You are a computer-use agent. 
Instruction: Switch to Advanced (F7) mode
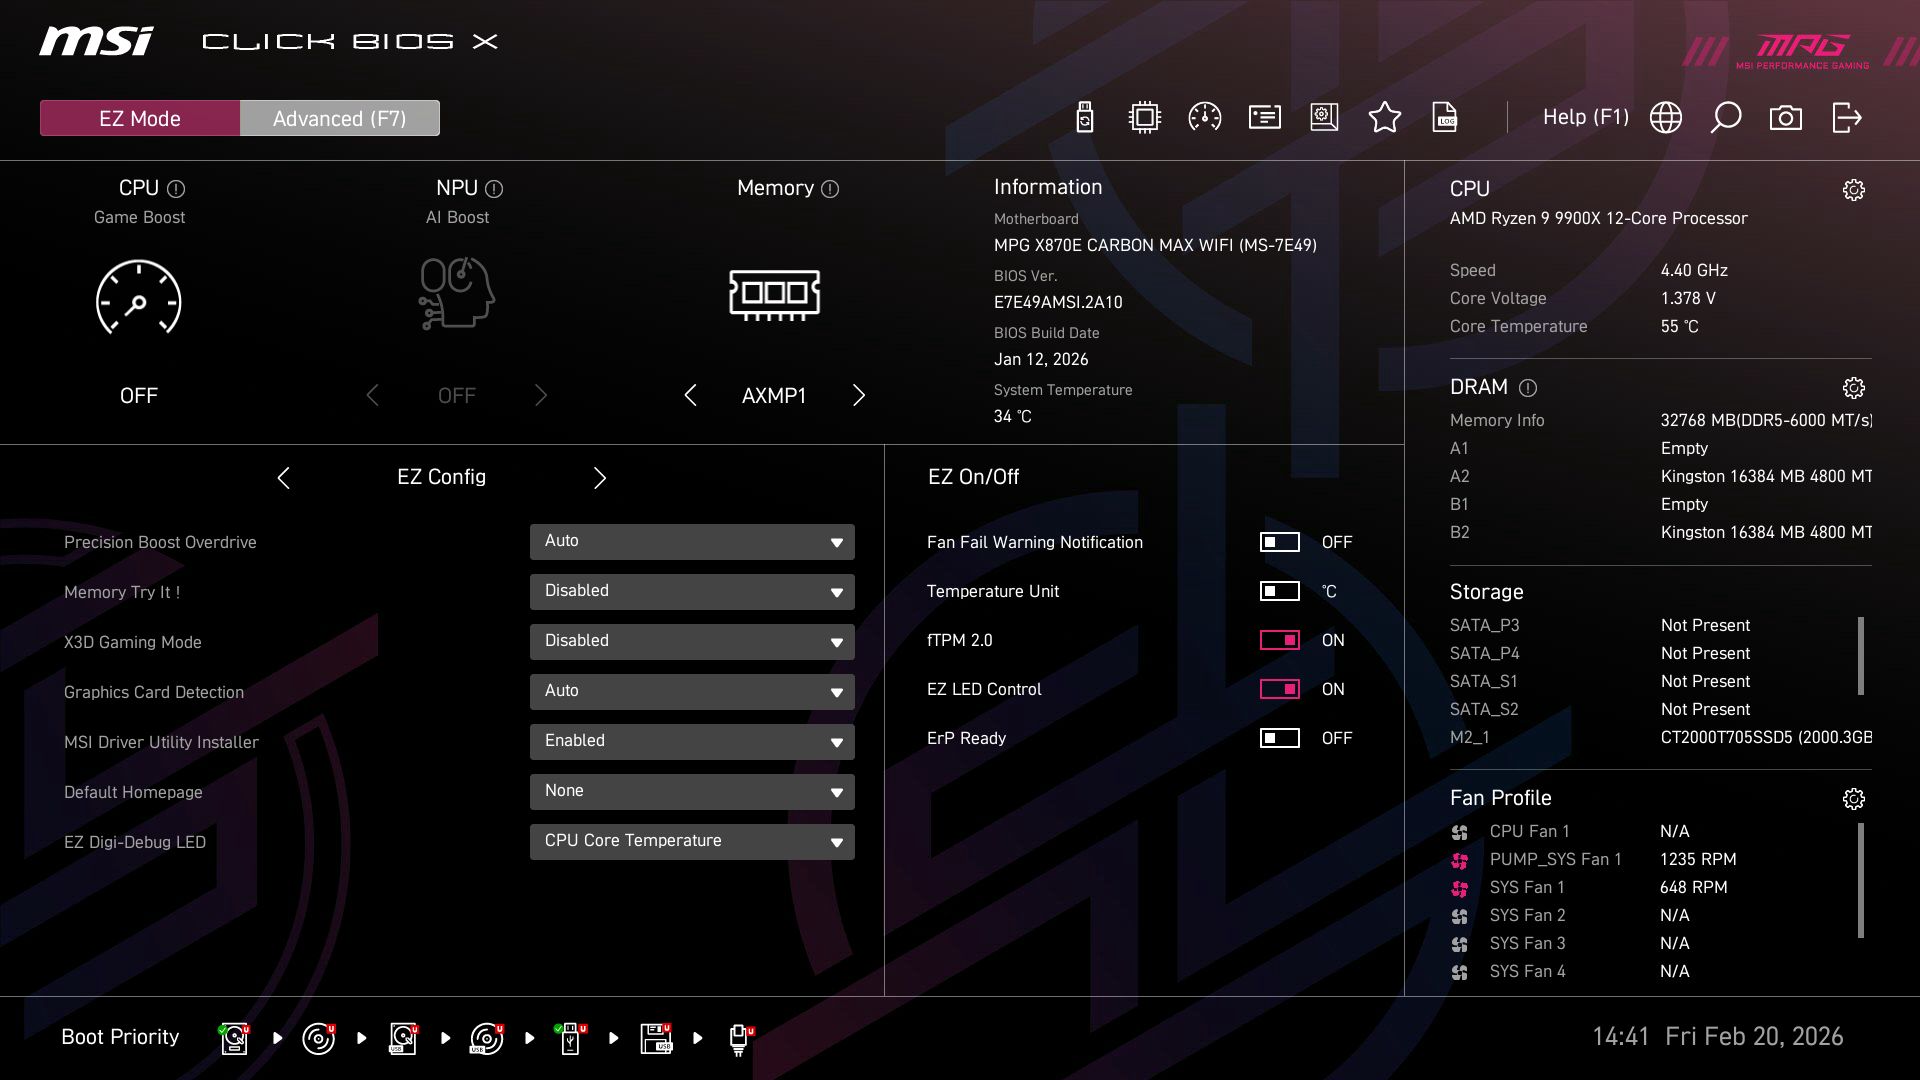point(339,117)
